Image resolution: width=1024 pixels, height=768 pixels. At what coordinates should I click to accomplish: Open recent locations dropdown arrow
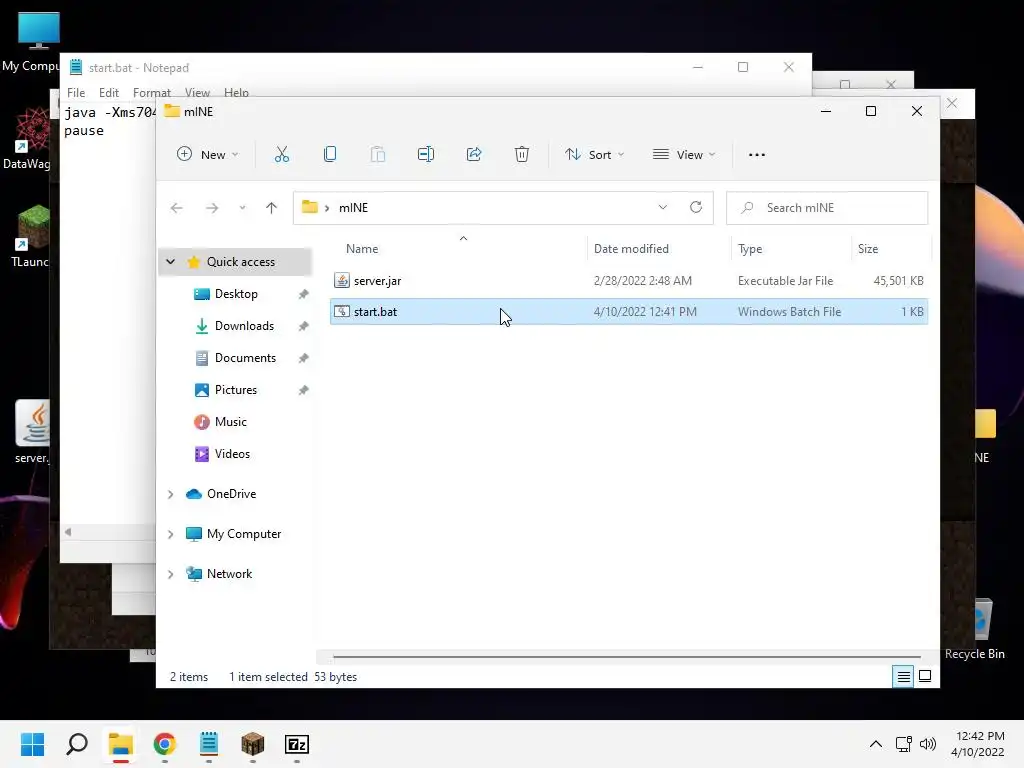coord(242,208)
